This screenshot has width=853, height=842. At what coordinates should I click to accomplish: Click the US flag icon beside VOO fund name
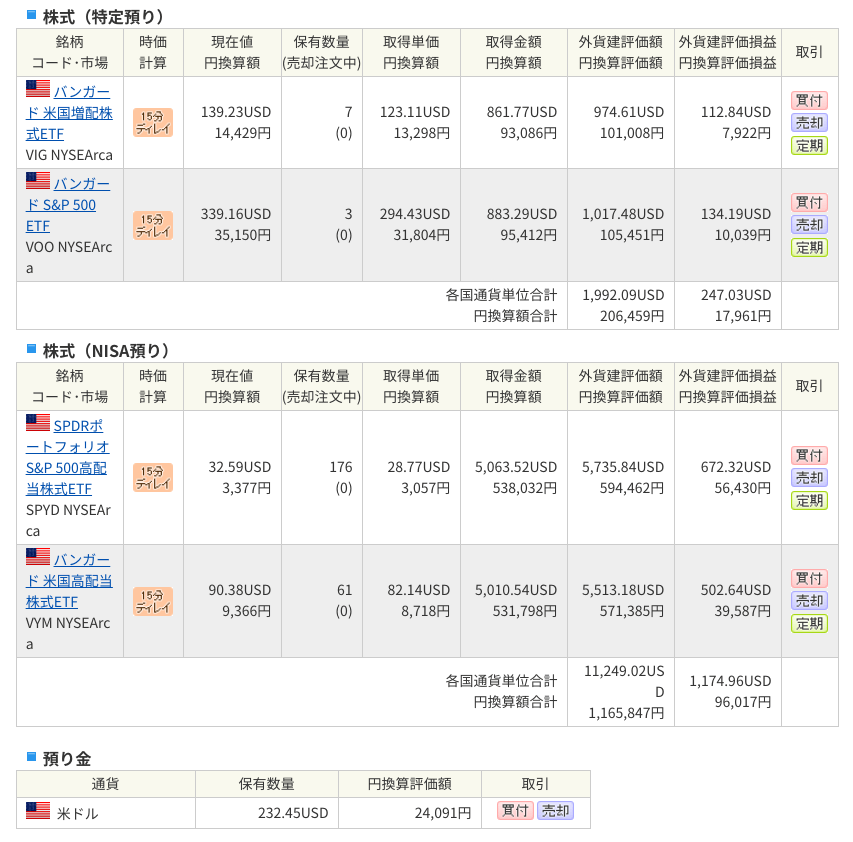tap(38, 181)
